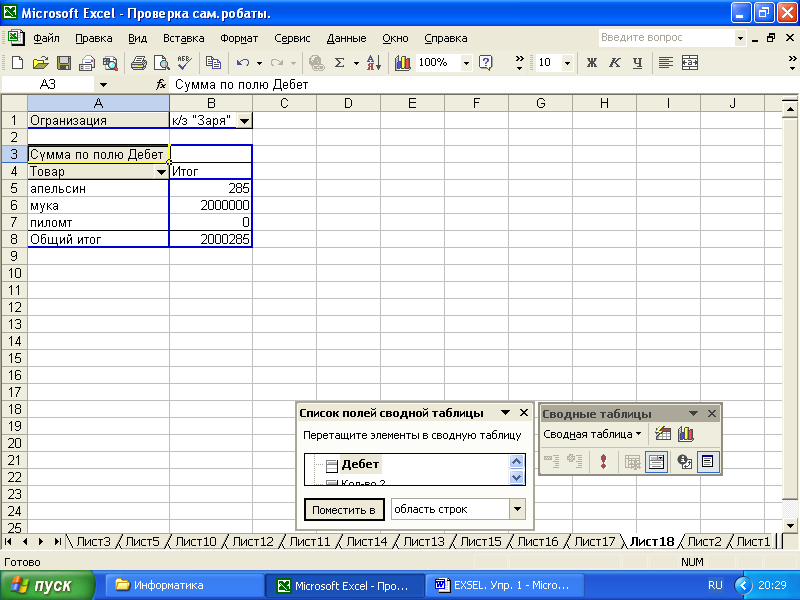
Task: Click the AutoSum sigma icon
Action: 339,63
